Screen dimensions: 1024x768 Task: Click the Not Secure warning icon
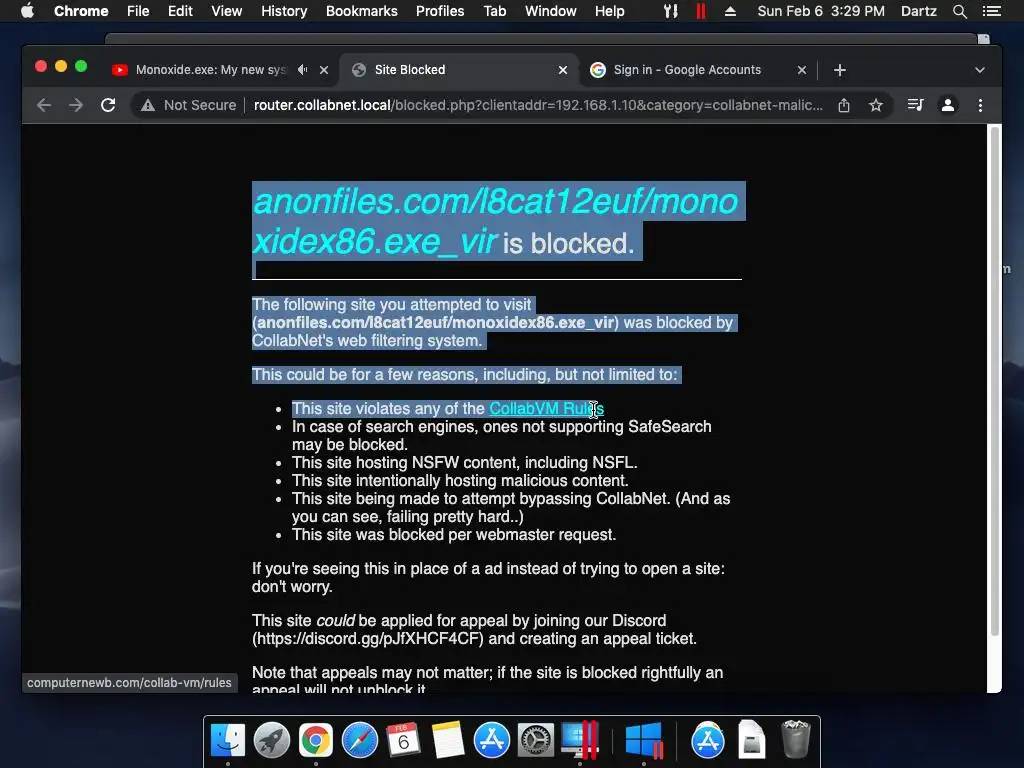[x=148, y=105]
